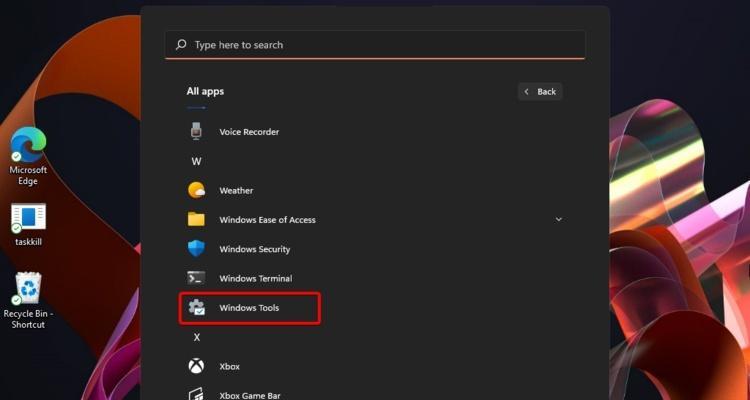Launch the Xbox app icon

tap(196, 366)
